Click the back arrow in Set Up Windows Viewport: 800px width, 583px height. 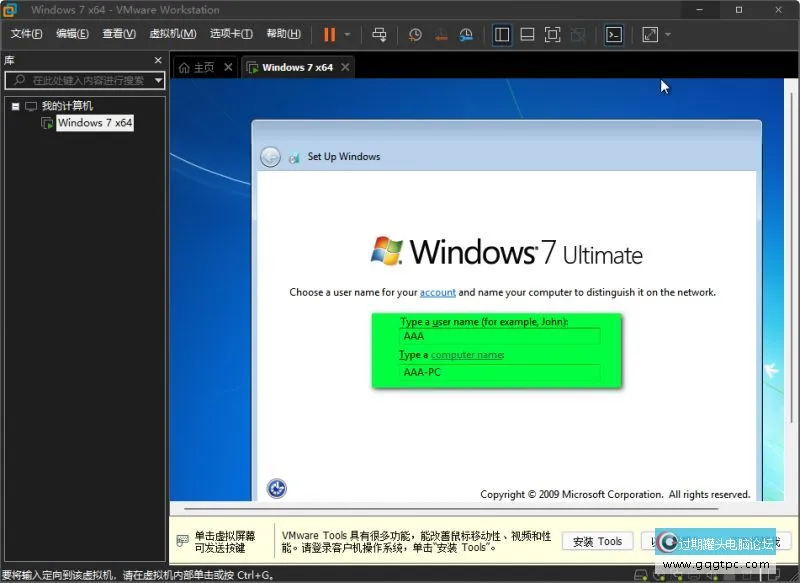tap(270, 157)
